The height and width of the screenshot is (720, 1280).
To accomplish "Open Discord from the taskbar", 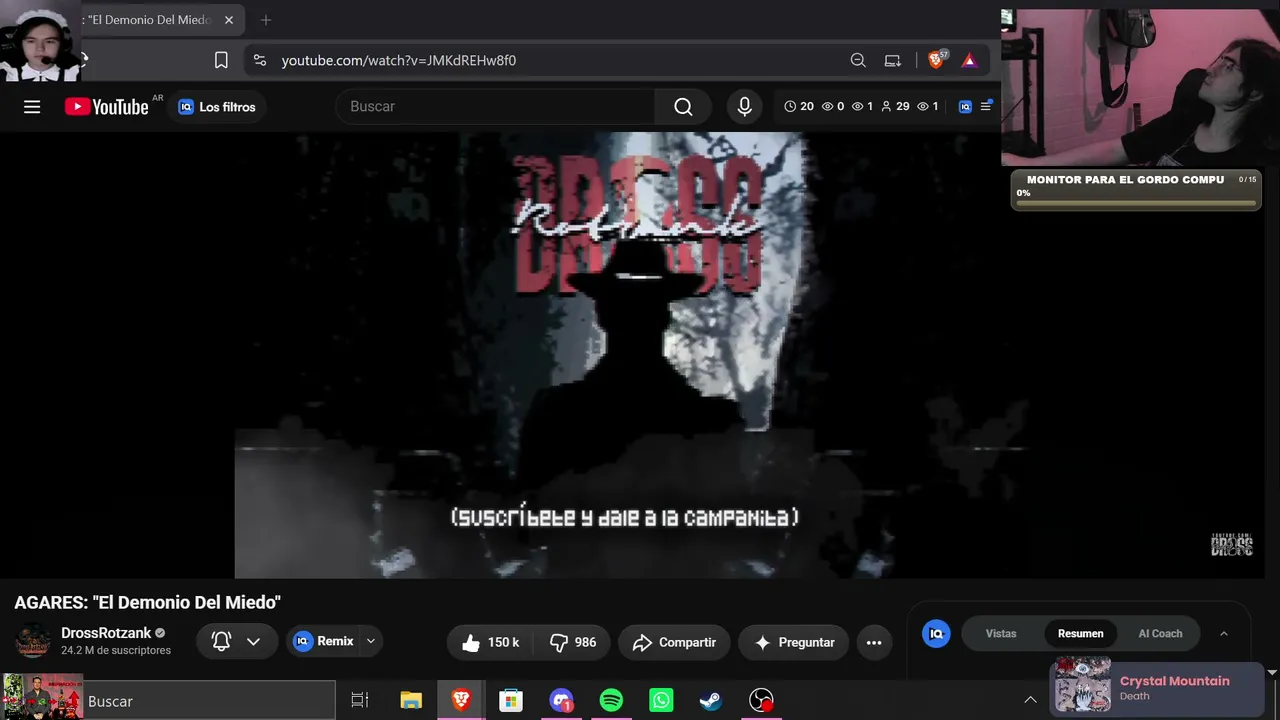I will point(561,700).
